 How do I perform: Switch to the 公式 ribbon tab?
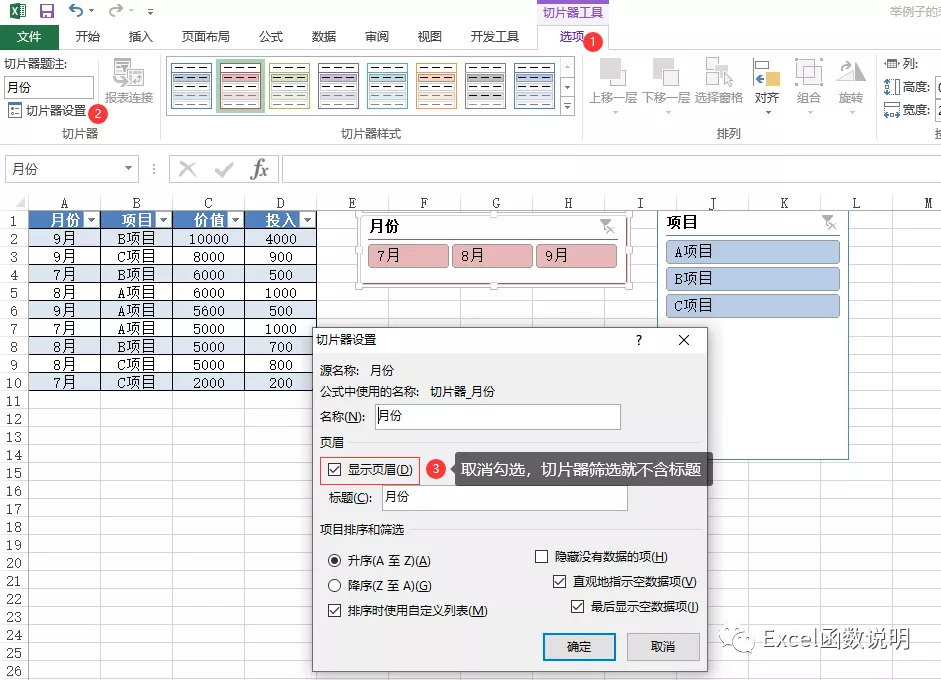tap(271, 37)
